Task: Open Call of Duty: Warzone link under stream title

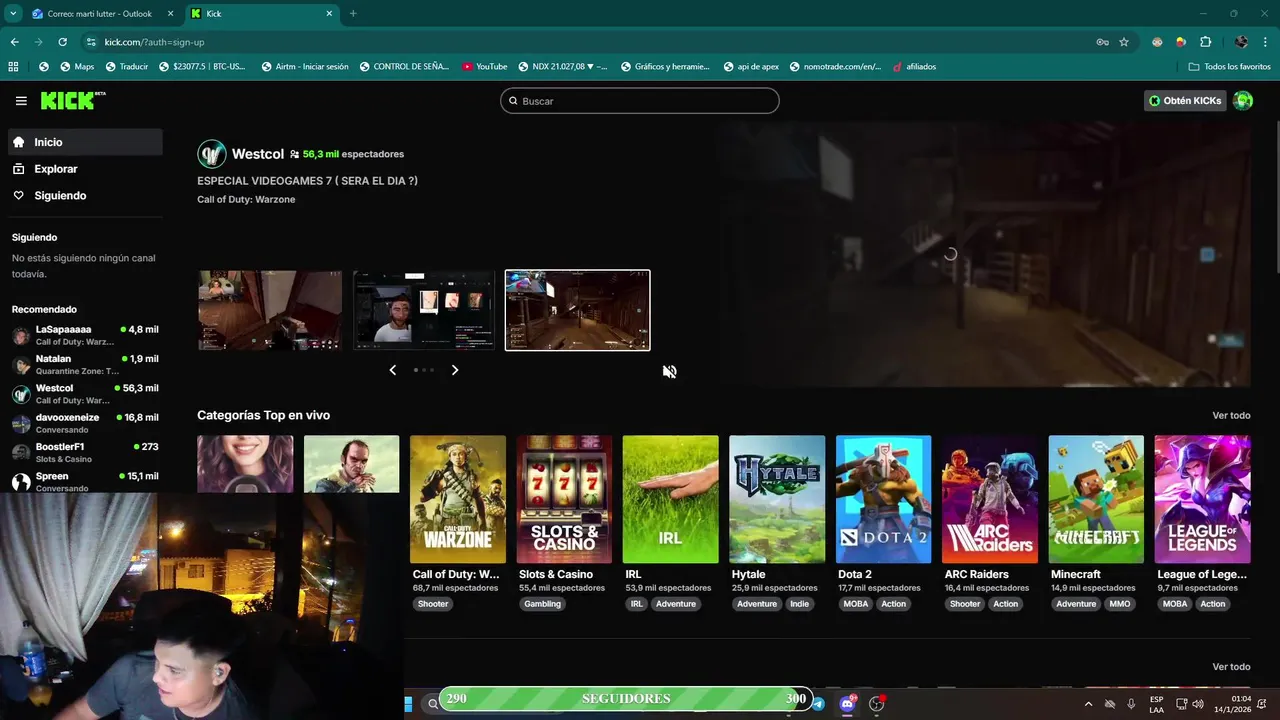Action: point(246,199)
